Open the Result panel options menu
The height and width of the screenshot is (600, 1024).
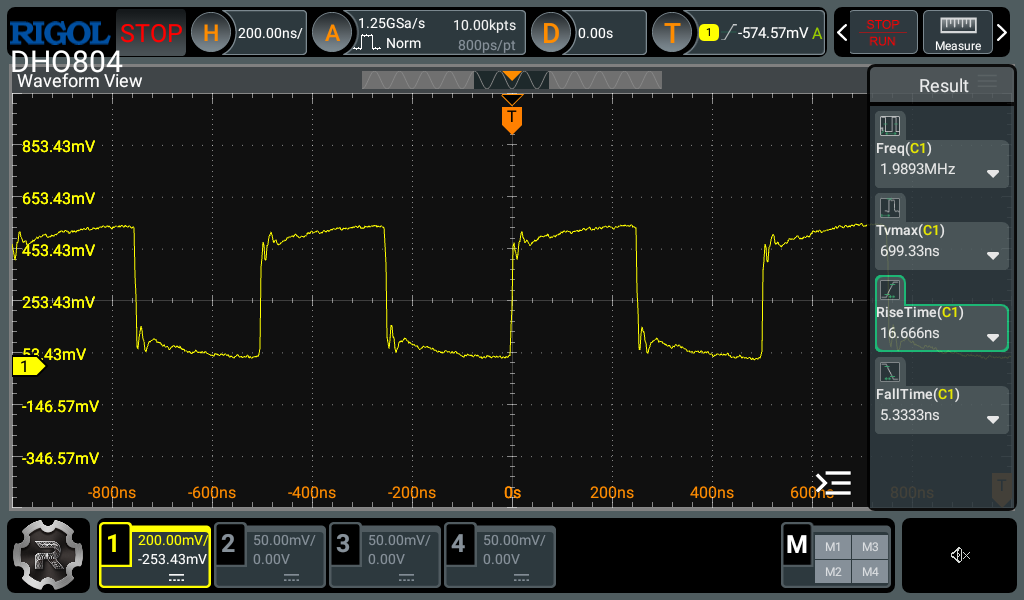[x=987, y=82]
